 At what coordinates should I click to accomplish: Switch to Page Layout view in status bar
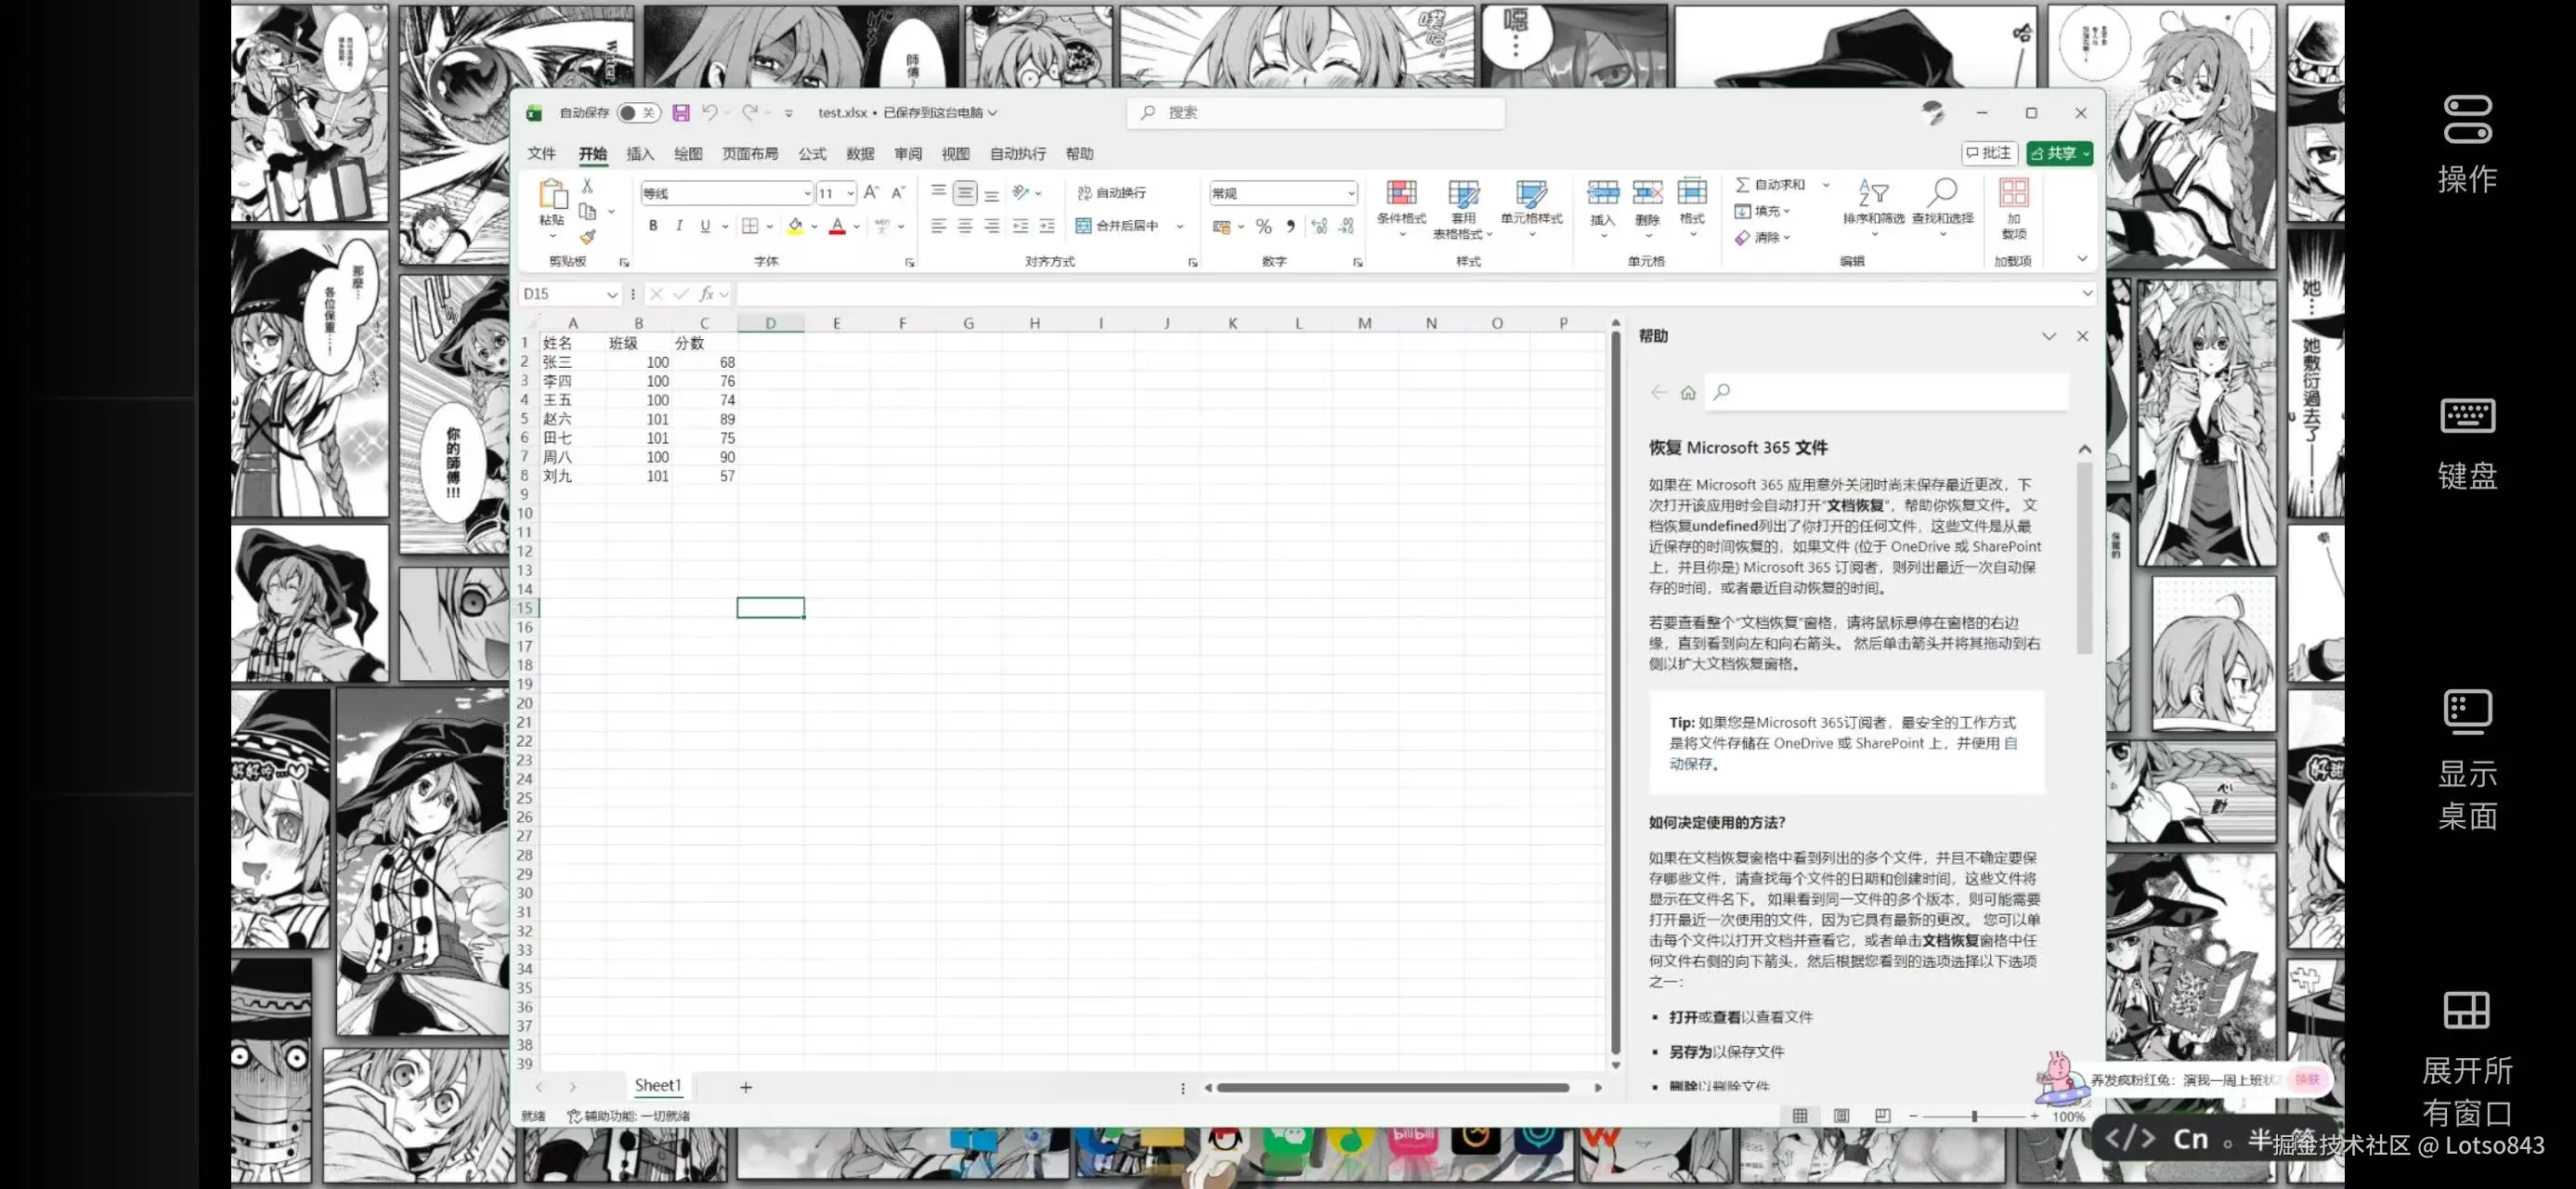click(1841, 1116)
